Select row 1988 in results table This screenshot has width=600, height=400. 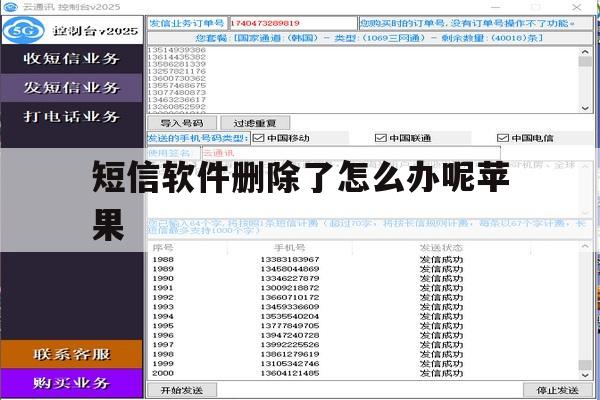click(x=363, y=260)
